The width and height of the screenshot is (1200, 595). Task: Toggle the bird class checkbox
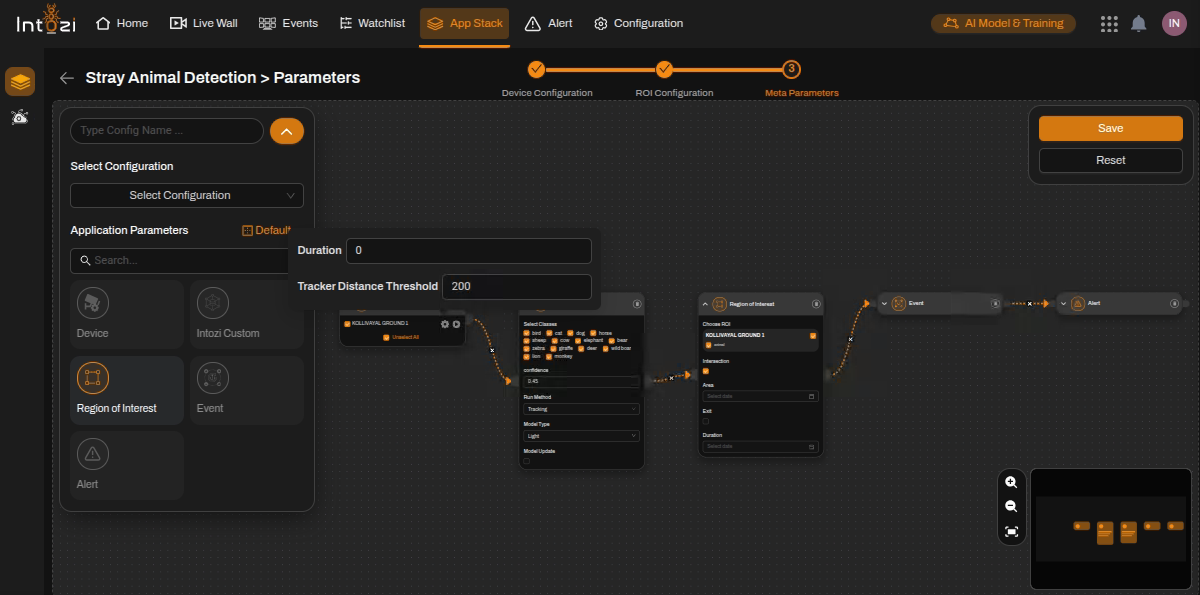(526, 333)
